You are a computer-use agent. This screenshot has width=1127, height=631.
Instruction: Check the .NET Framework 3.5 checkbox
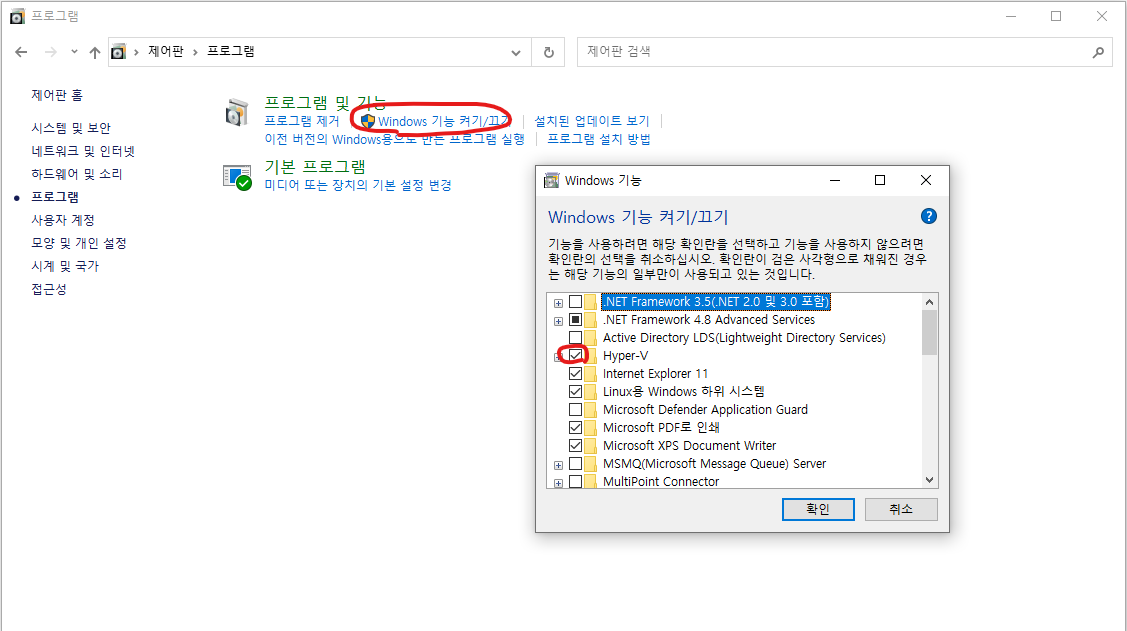(x=576, y=301)
